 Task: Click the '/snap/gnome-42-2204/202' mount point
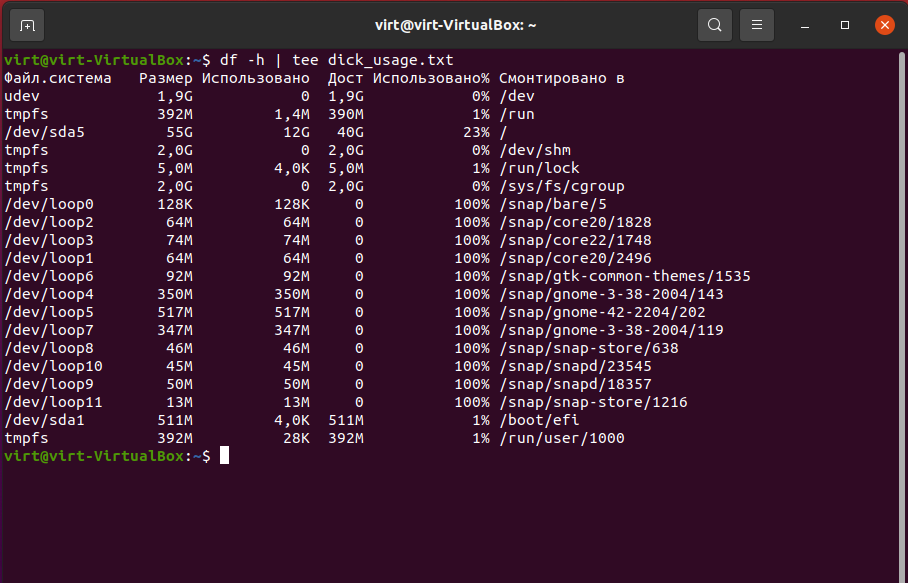click(602, 312)
